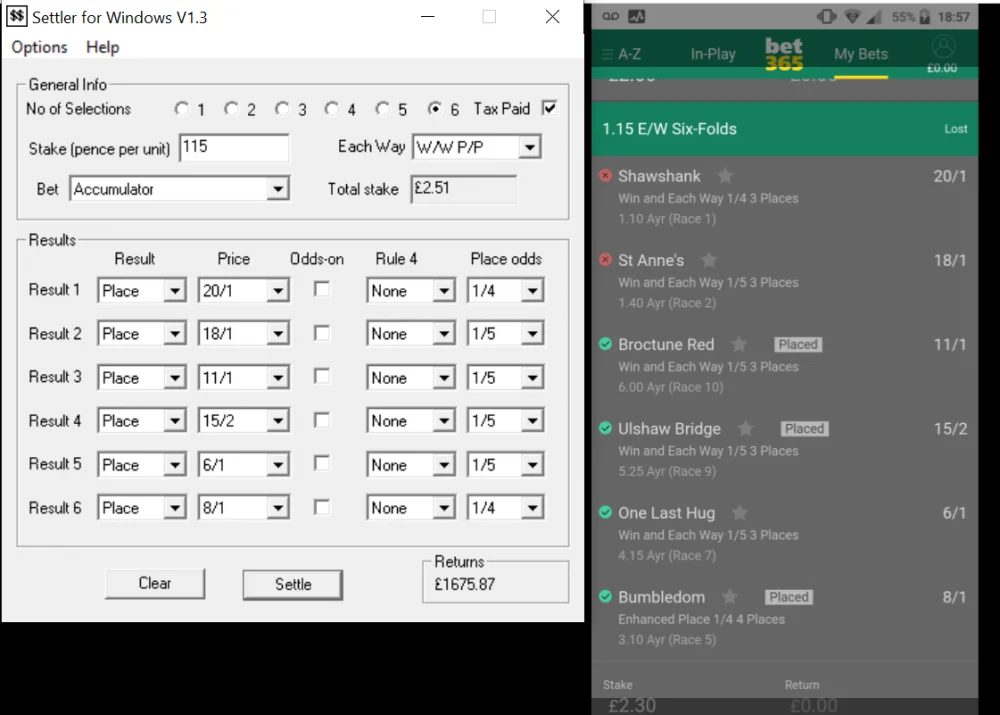Switch to the My Bets tab
This screenshot has height=715, width=1000.
(861, 54)
